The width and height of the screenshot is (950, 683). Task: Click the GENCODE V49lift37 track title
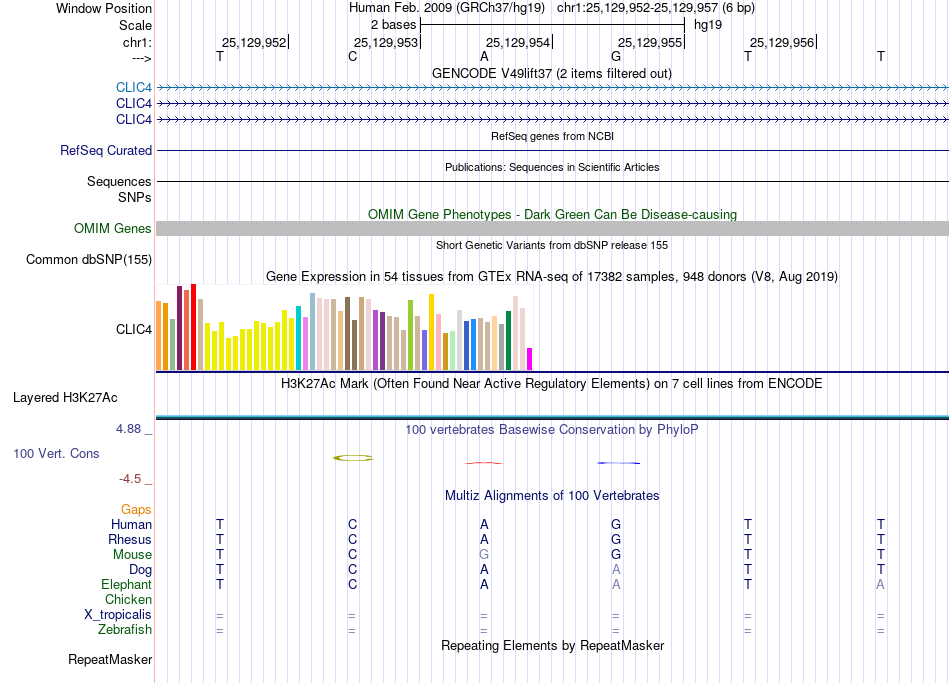(x=551, y=73)
